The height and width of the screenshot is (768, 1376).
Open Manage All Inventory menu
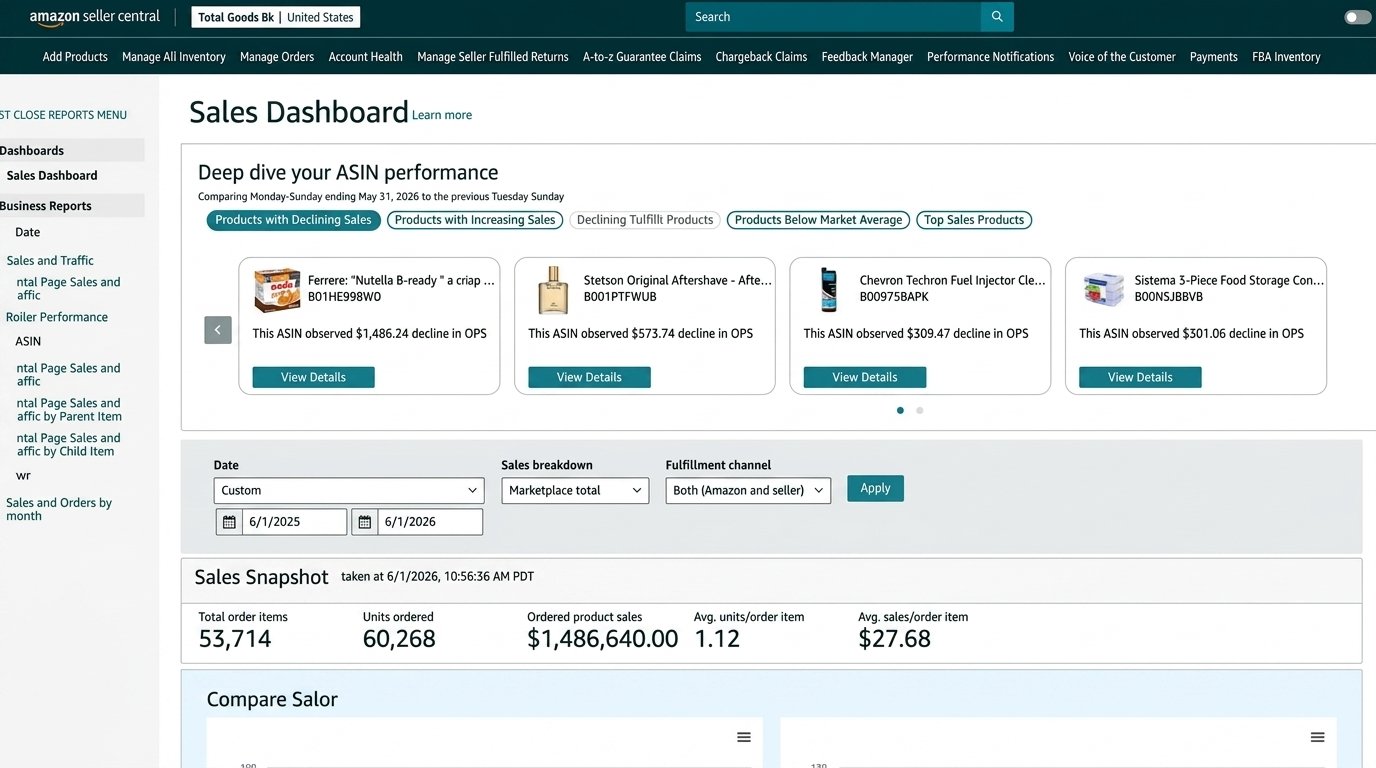174,57
